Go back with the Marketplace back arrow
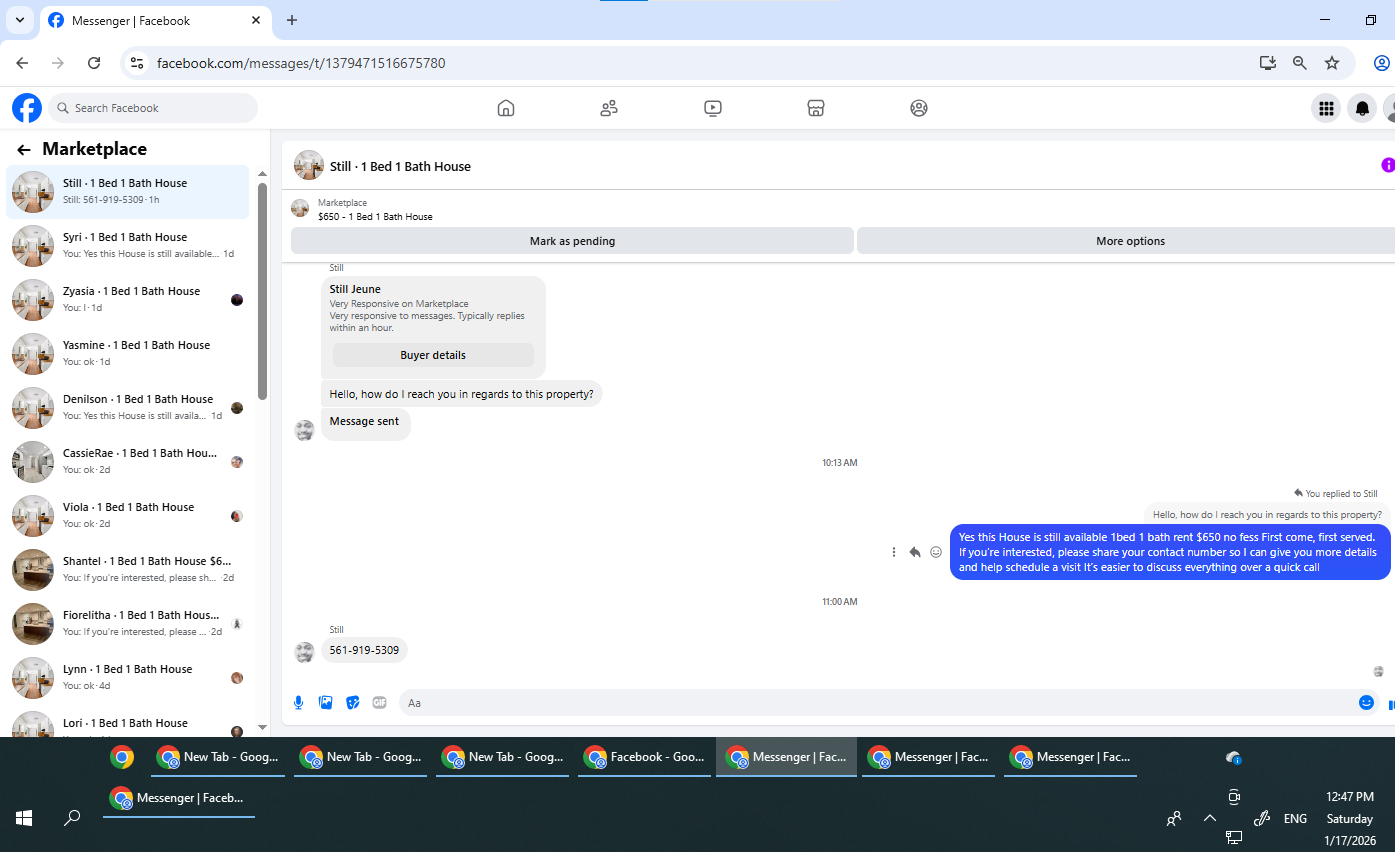 24,150
